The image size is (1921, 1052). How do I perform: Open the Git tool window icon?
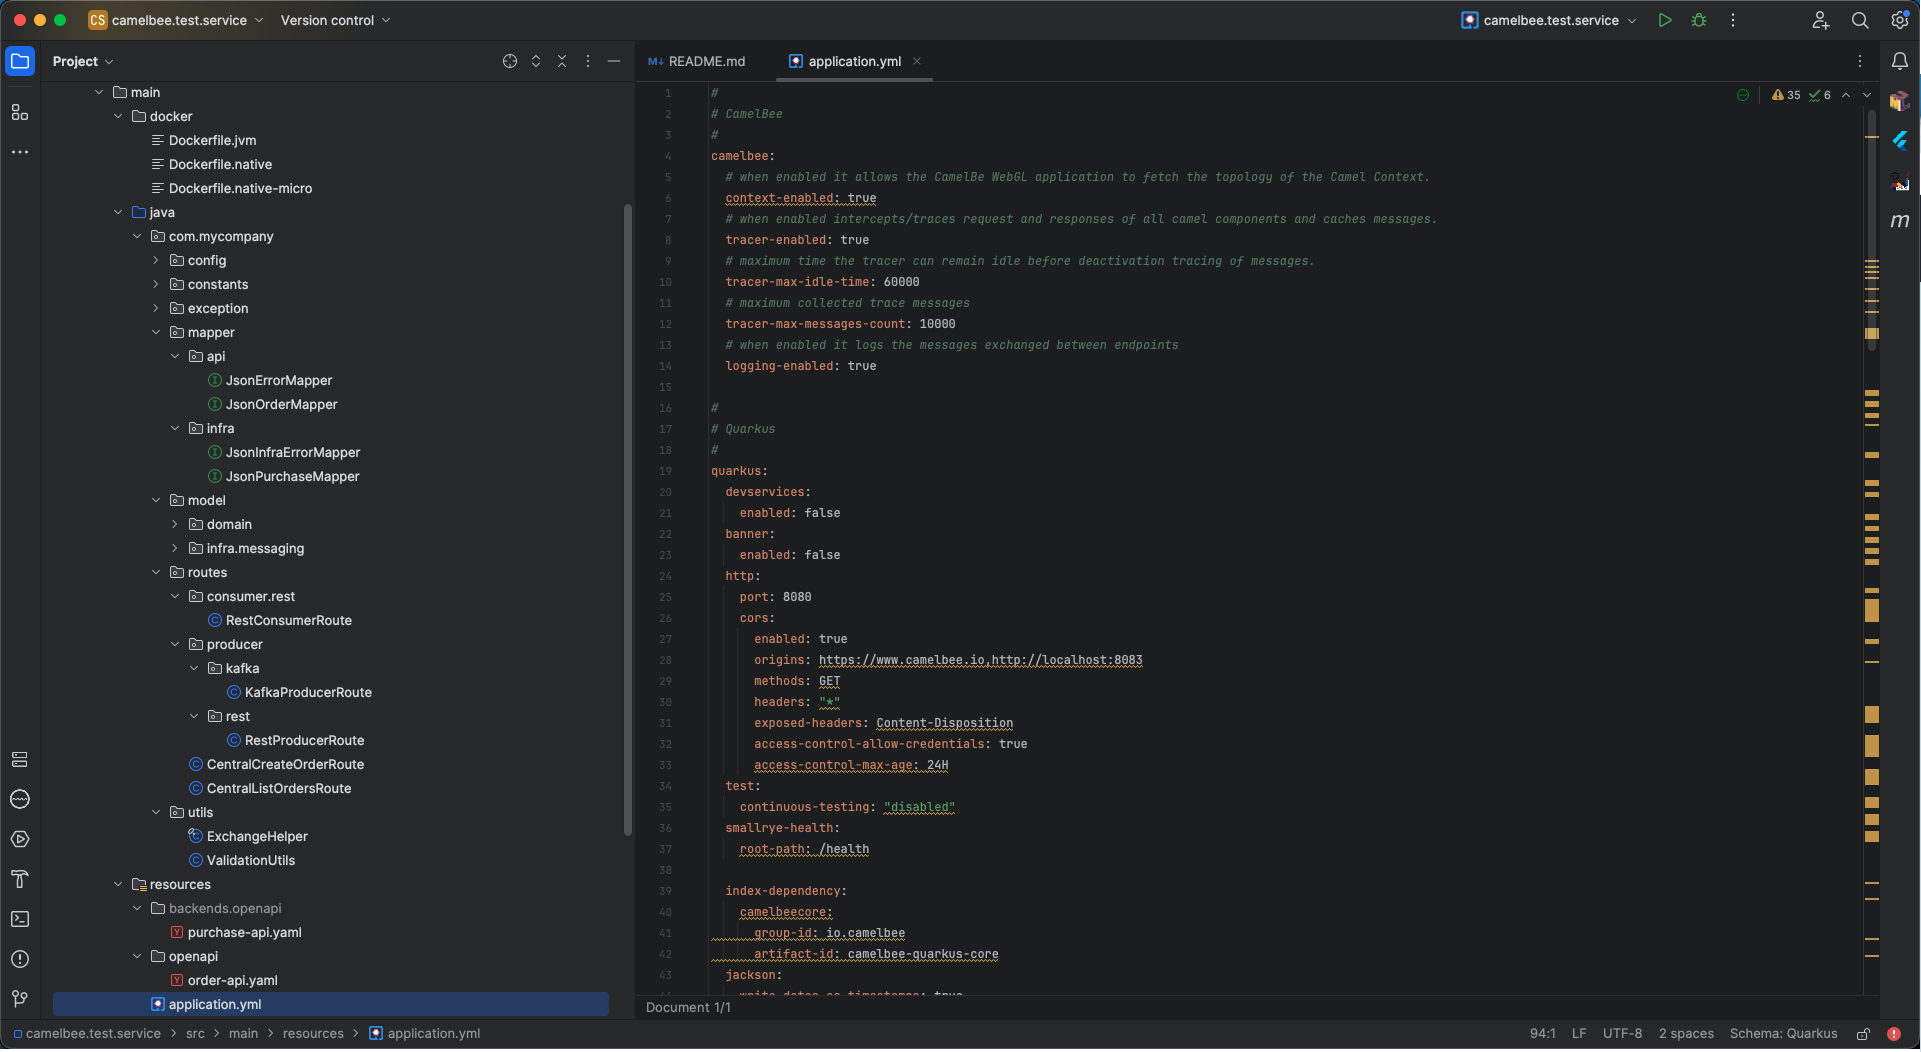coord(20,999)
